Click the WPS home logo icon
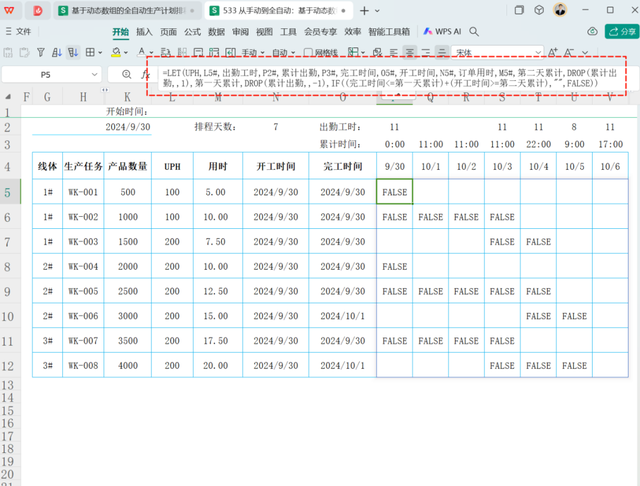 point(9,10)
